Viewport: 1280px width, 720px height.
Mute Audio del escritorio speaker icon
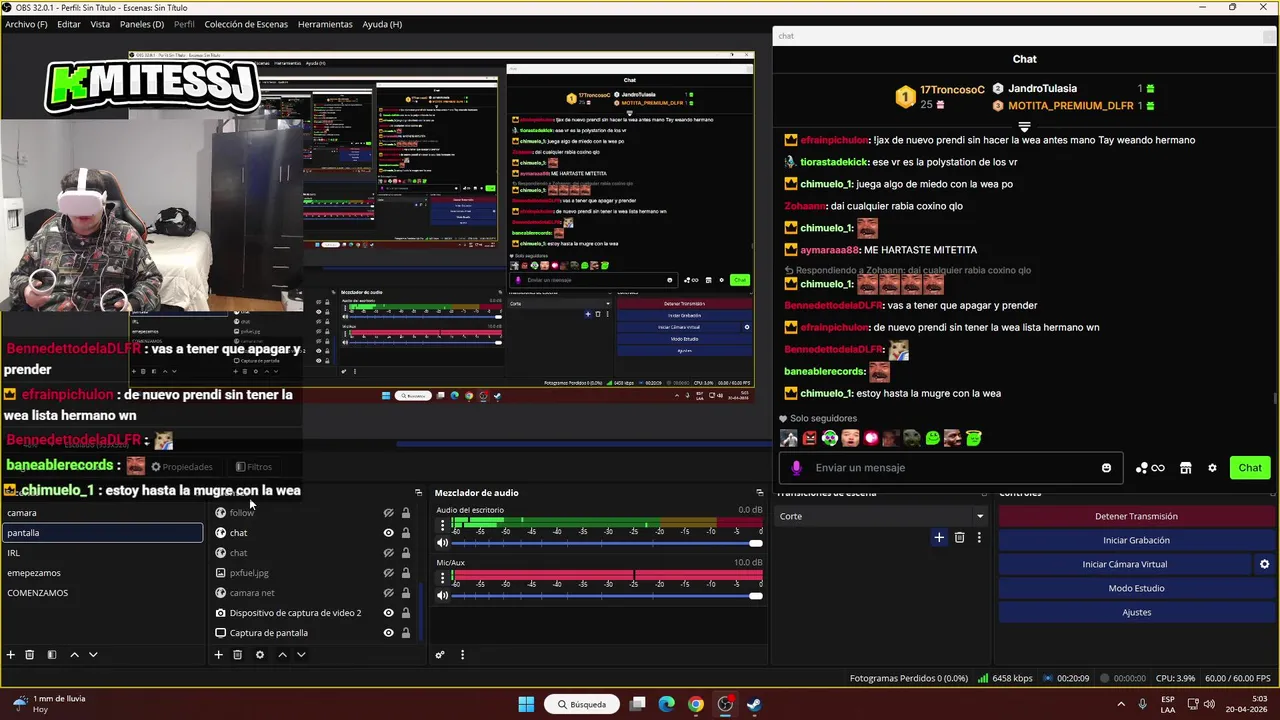tap(443, 543)
